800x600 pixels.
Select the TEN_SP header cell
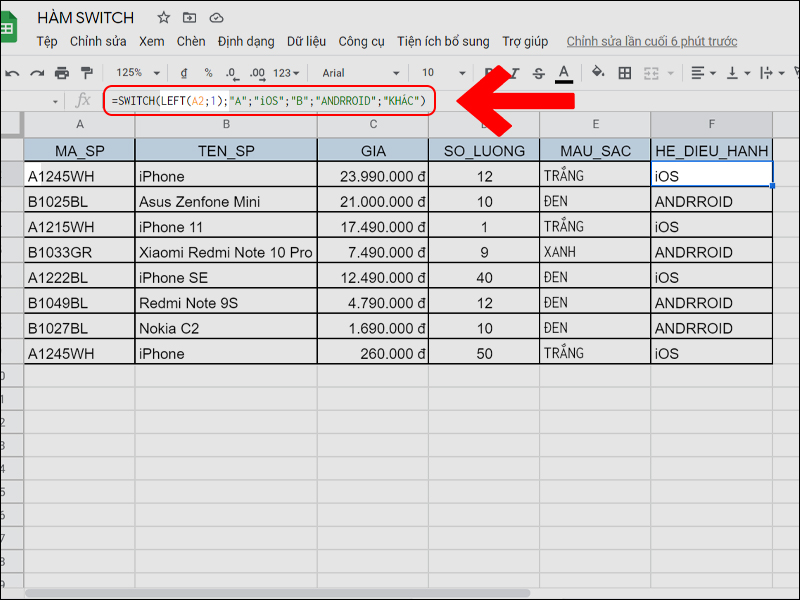[x=226, y=151]
